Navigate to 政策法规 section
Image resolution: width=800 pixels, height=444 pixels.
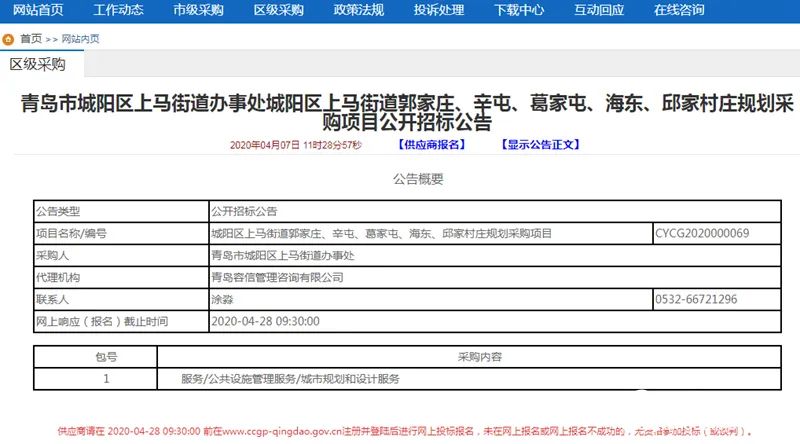pos(359,11)
